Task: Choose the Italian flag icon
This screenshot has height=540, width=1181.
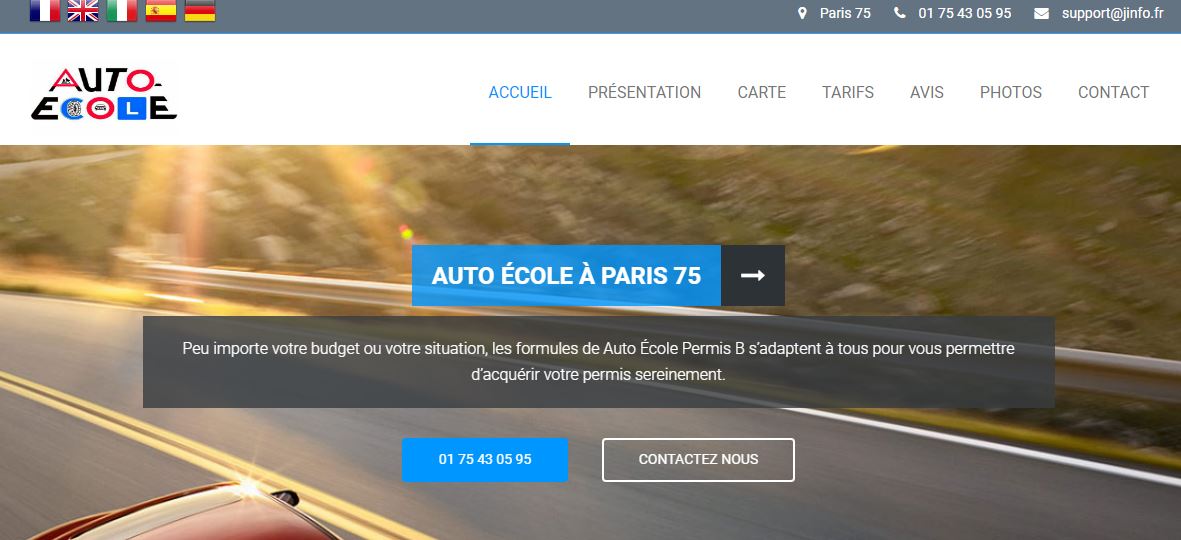Action: [122, 11]
